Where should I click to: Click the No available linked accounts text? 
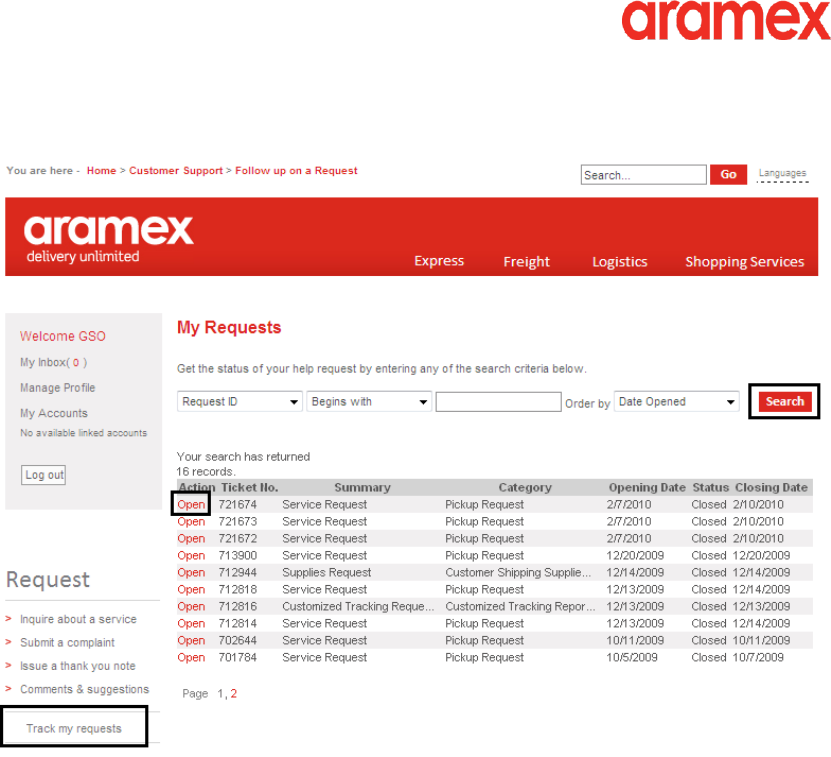point(84,433)
